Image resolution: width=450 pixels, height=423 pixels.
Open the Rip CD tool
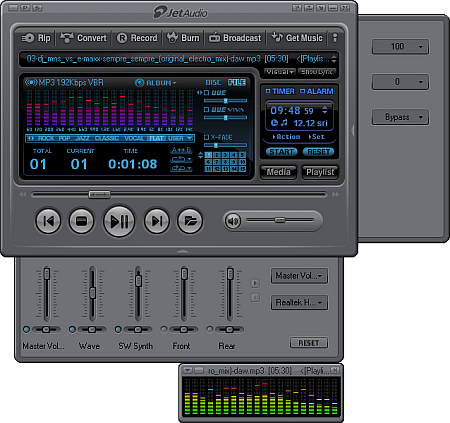[36, 38]
